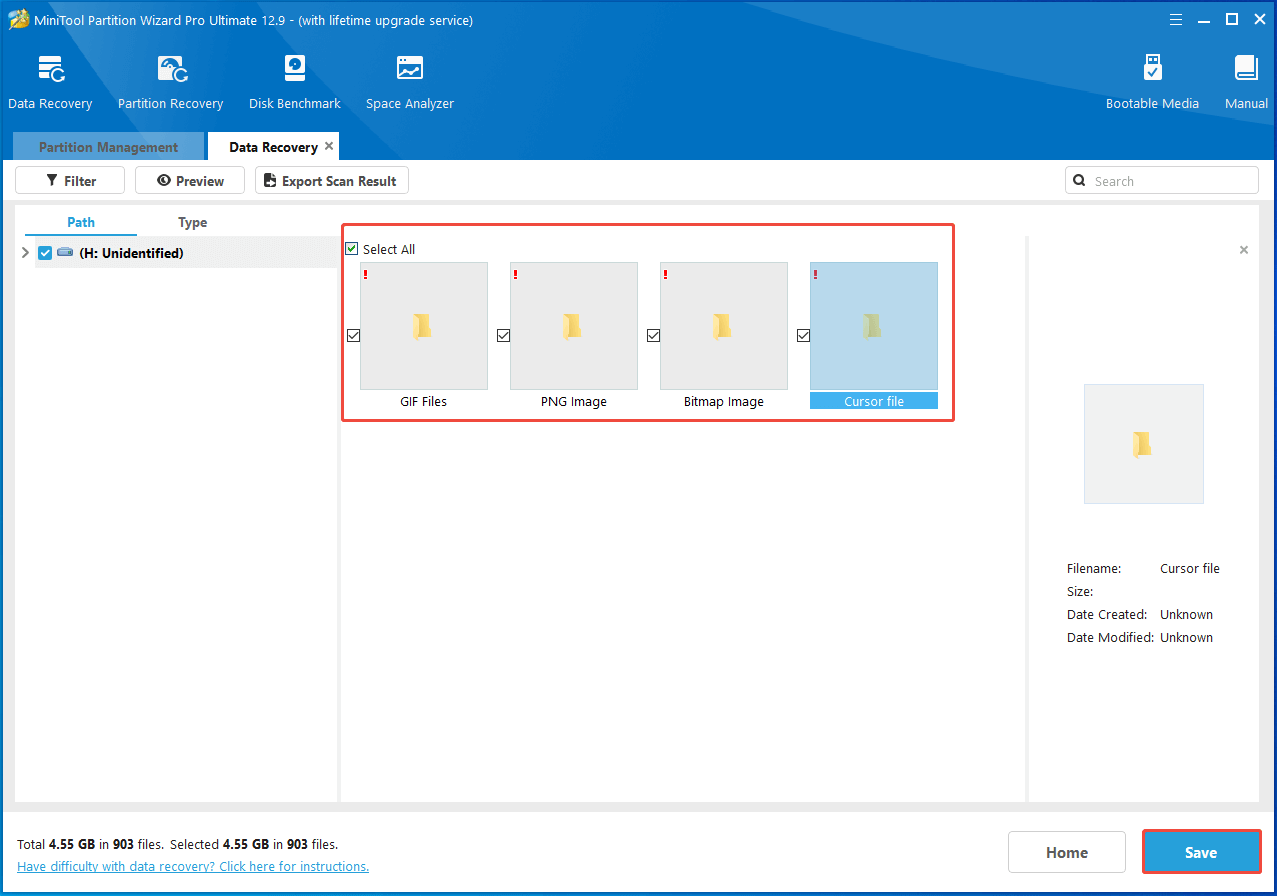Screen dimensions: 1277x896
Task: Select the Cursor file folder thumbnail
Action: tap(874, 326)
